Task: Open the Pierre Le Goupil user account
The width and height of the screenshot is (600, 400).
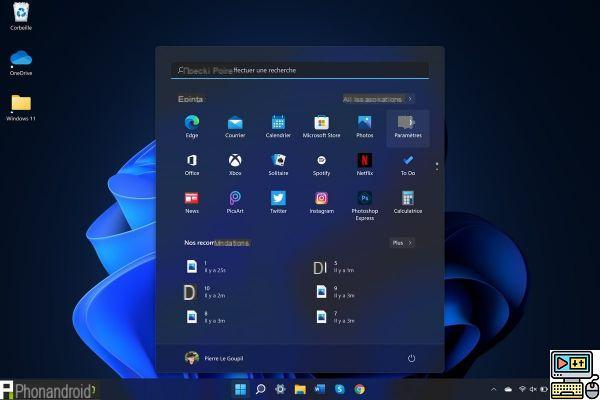Action: (214, 358)
